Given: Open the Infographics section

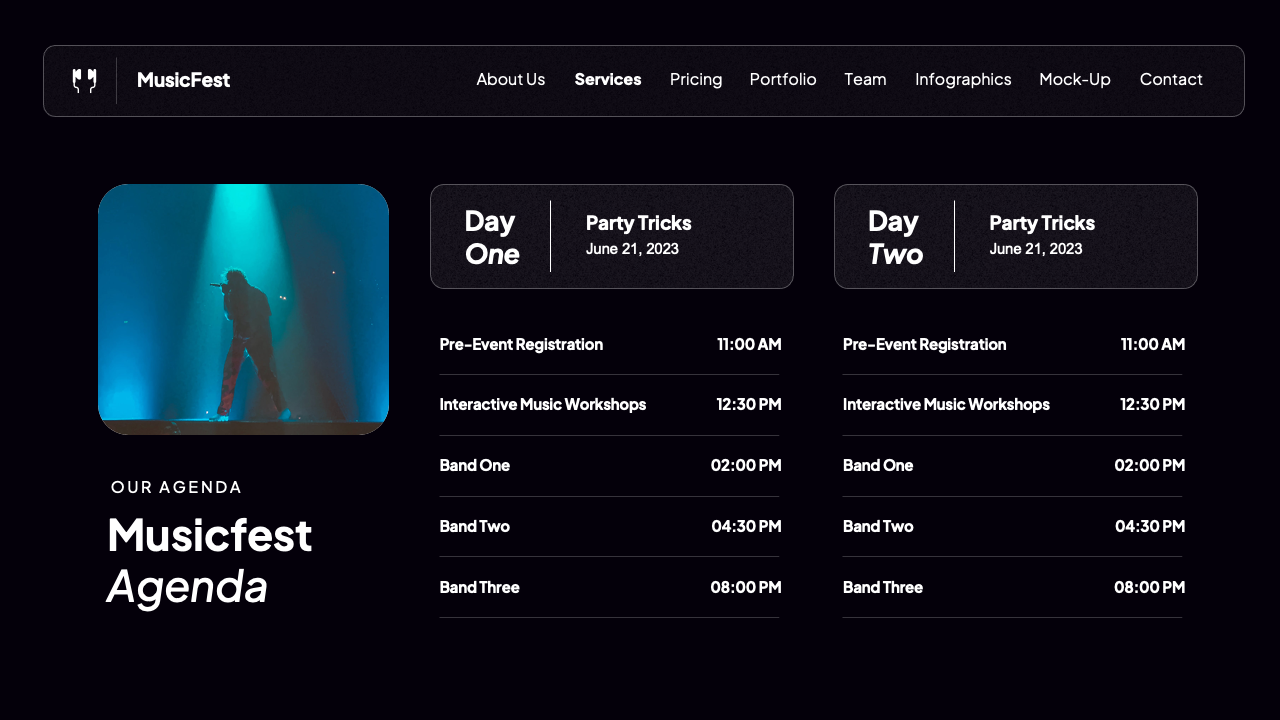Looking at the screenshot, I should point(963,79).
